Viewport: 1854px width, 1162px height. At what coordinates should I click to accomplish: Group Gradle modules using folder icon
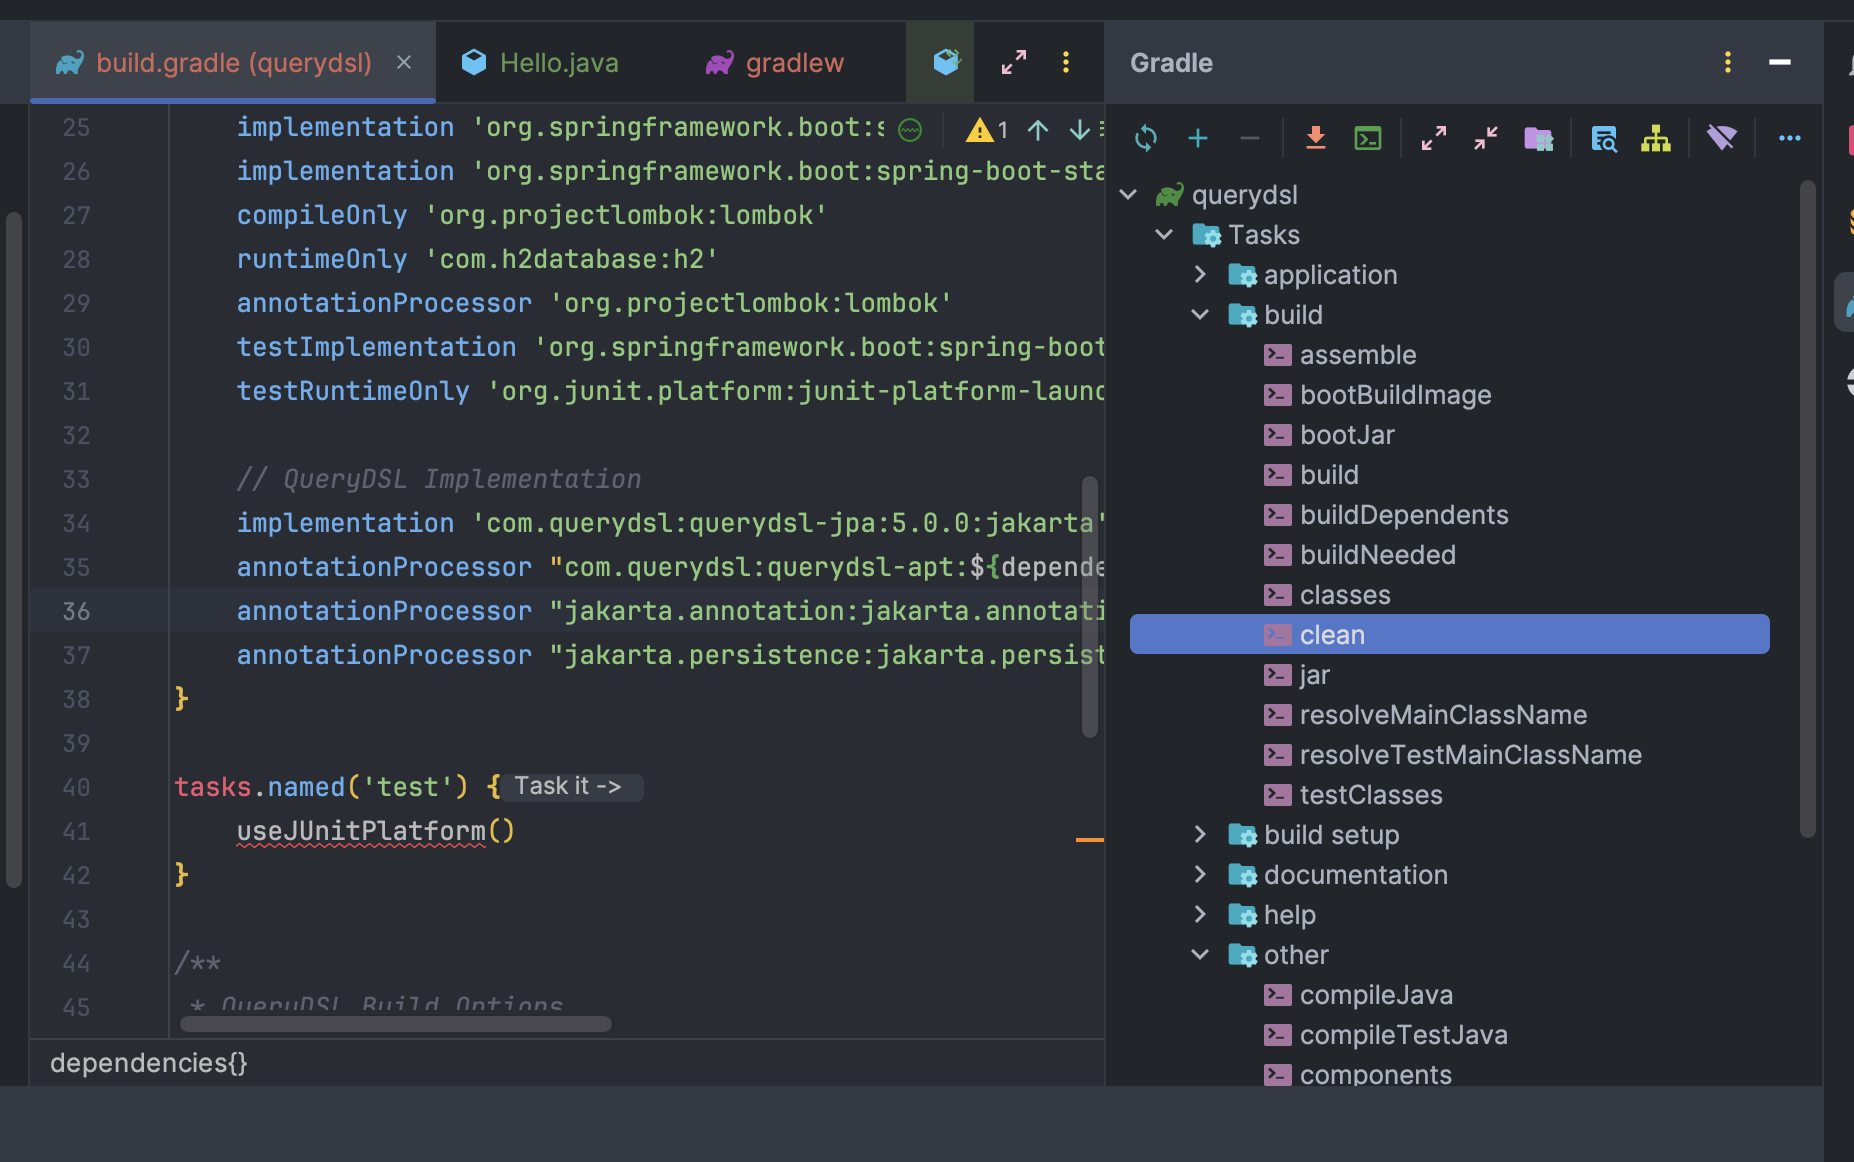pyautogui.click(x=1539, y=138)
